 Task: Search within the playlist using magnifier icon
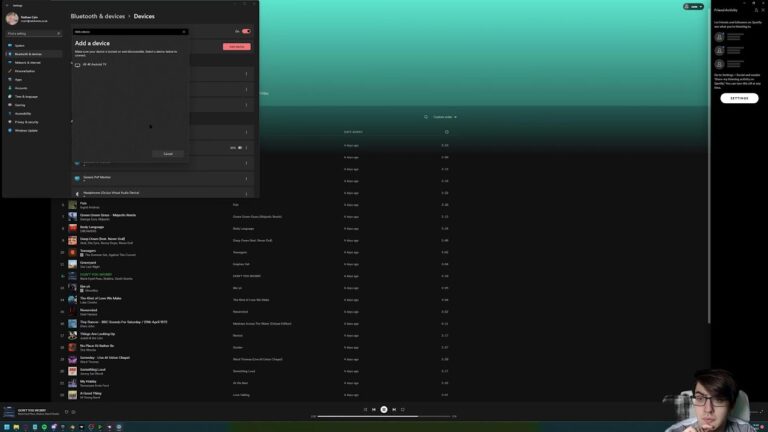[x=426, y=117]
